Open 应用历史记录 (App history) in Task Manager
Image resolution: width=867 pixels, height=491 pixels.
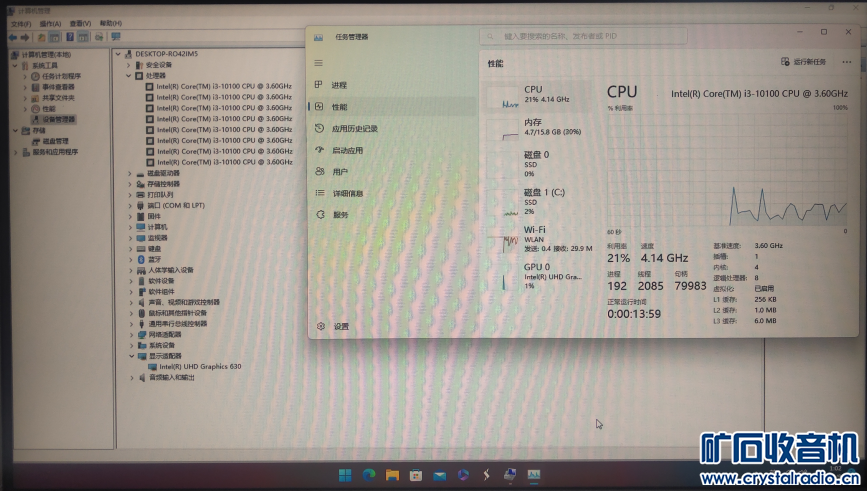point(391,128)
